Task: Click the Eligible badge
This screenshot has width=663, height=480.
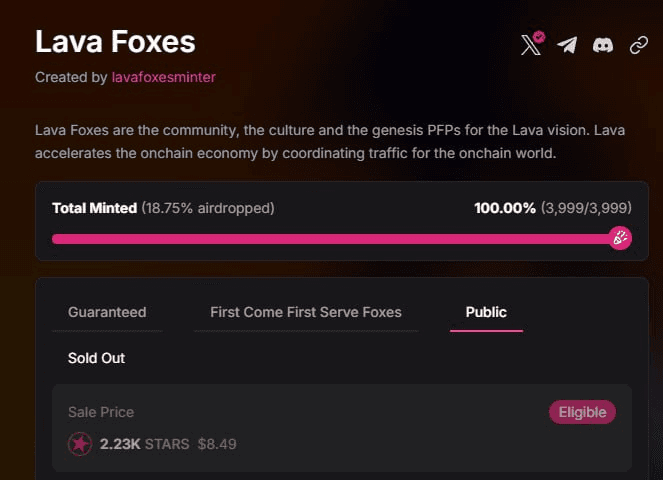Action: [582, 412]
